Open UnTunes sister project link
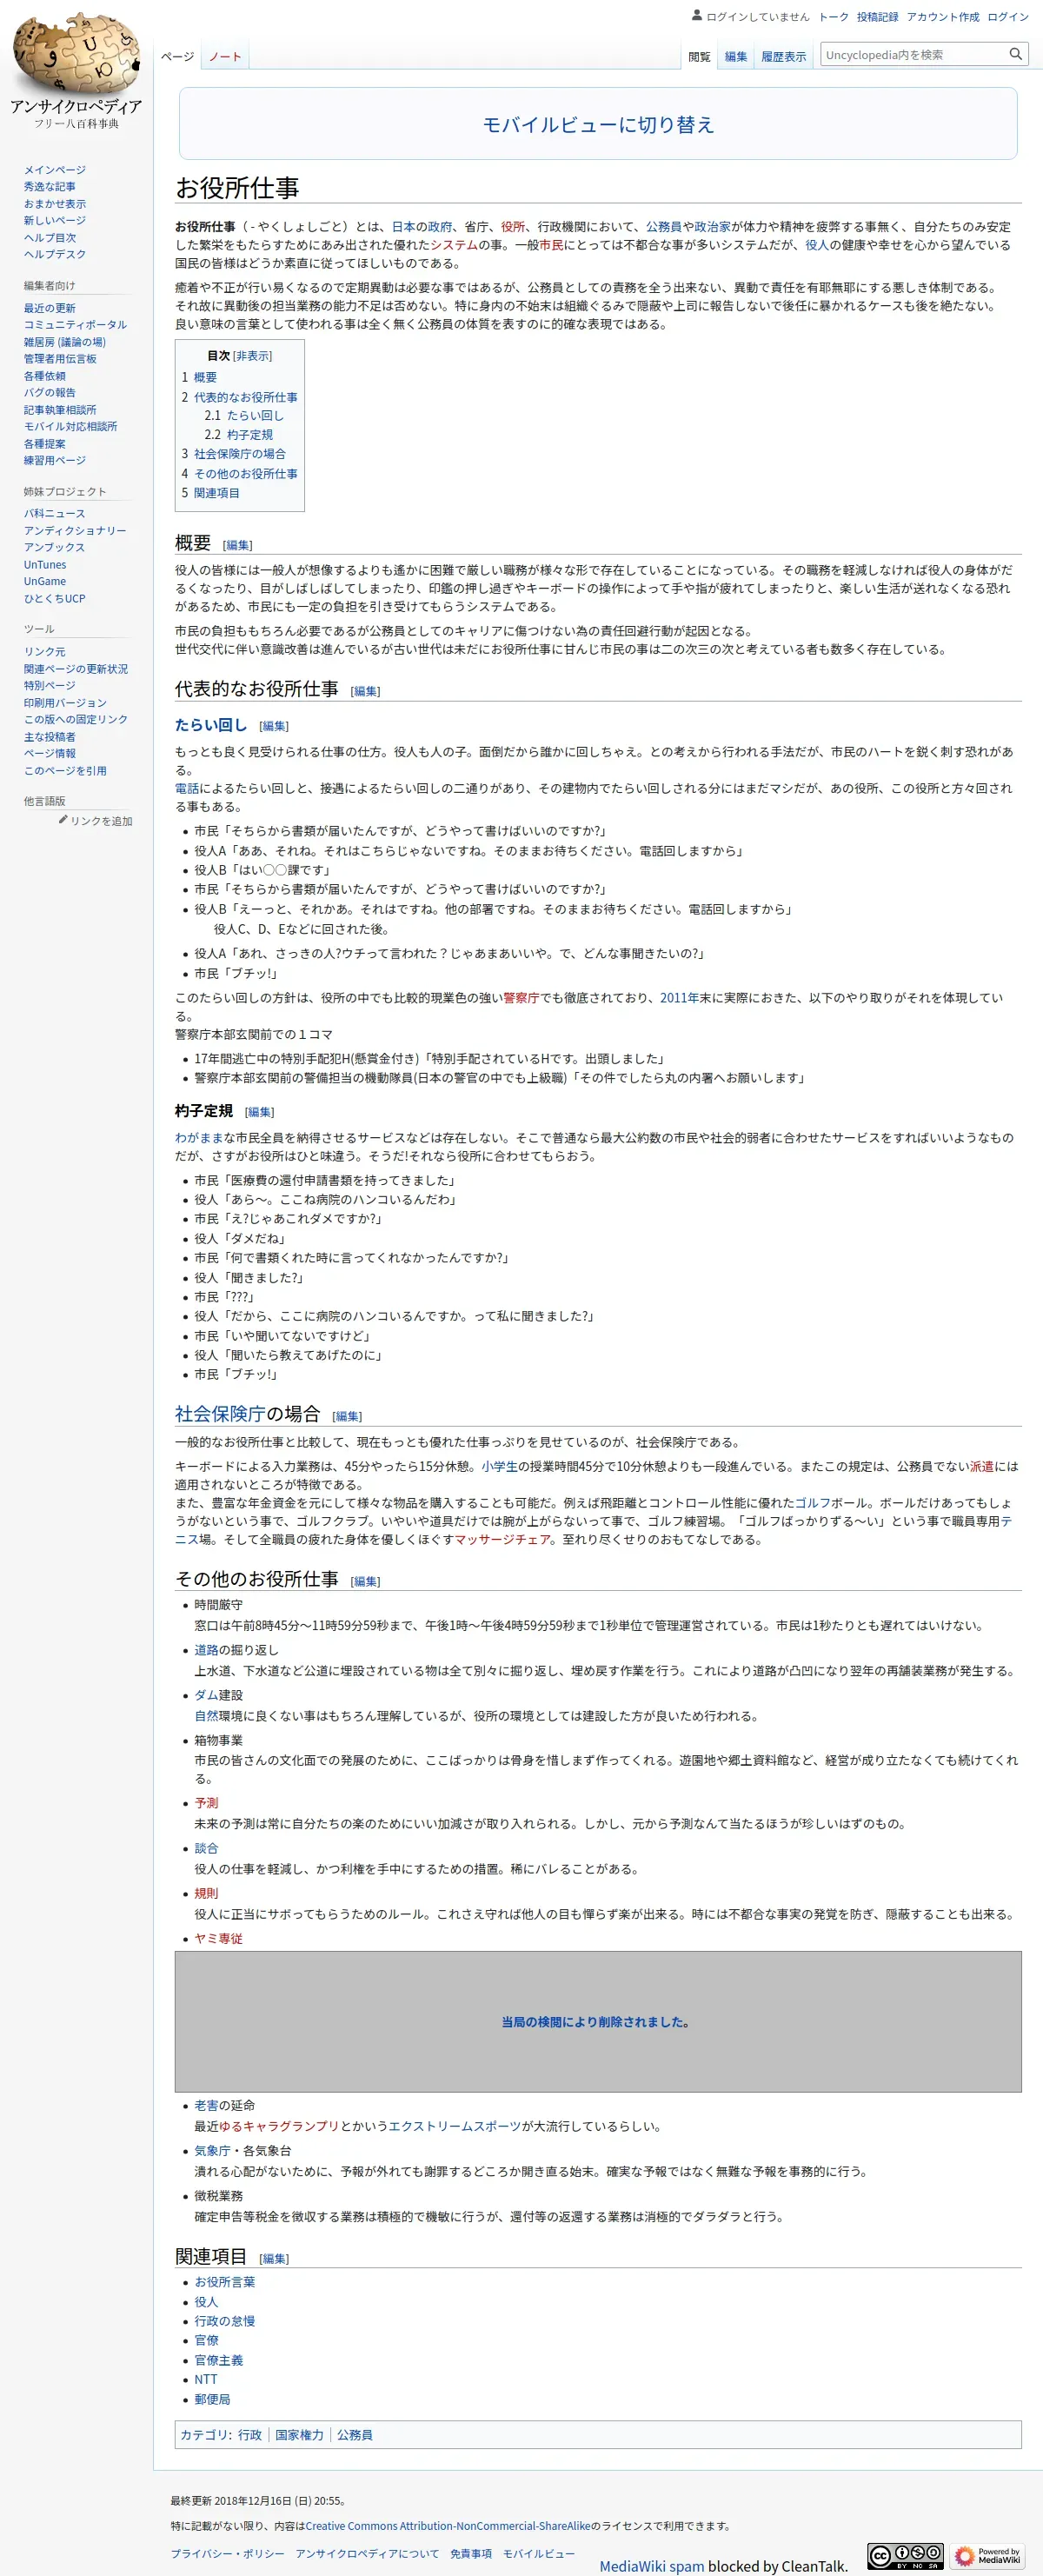1043x2576 pixels. click(45, 565)
